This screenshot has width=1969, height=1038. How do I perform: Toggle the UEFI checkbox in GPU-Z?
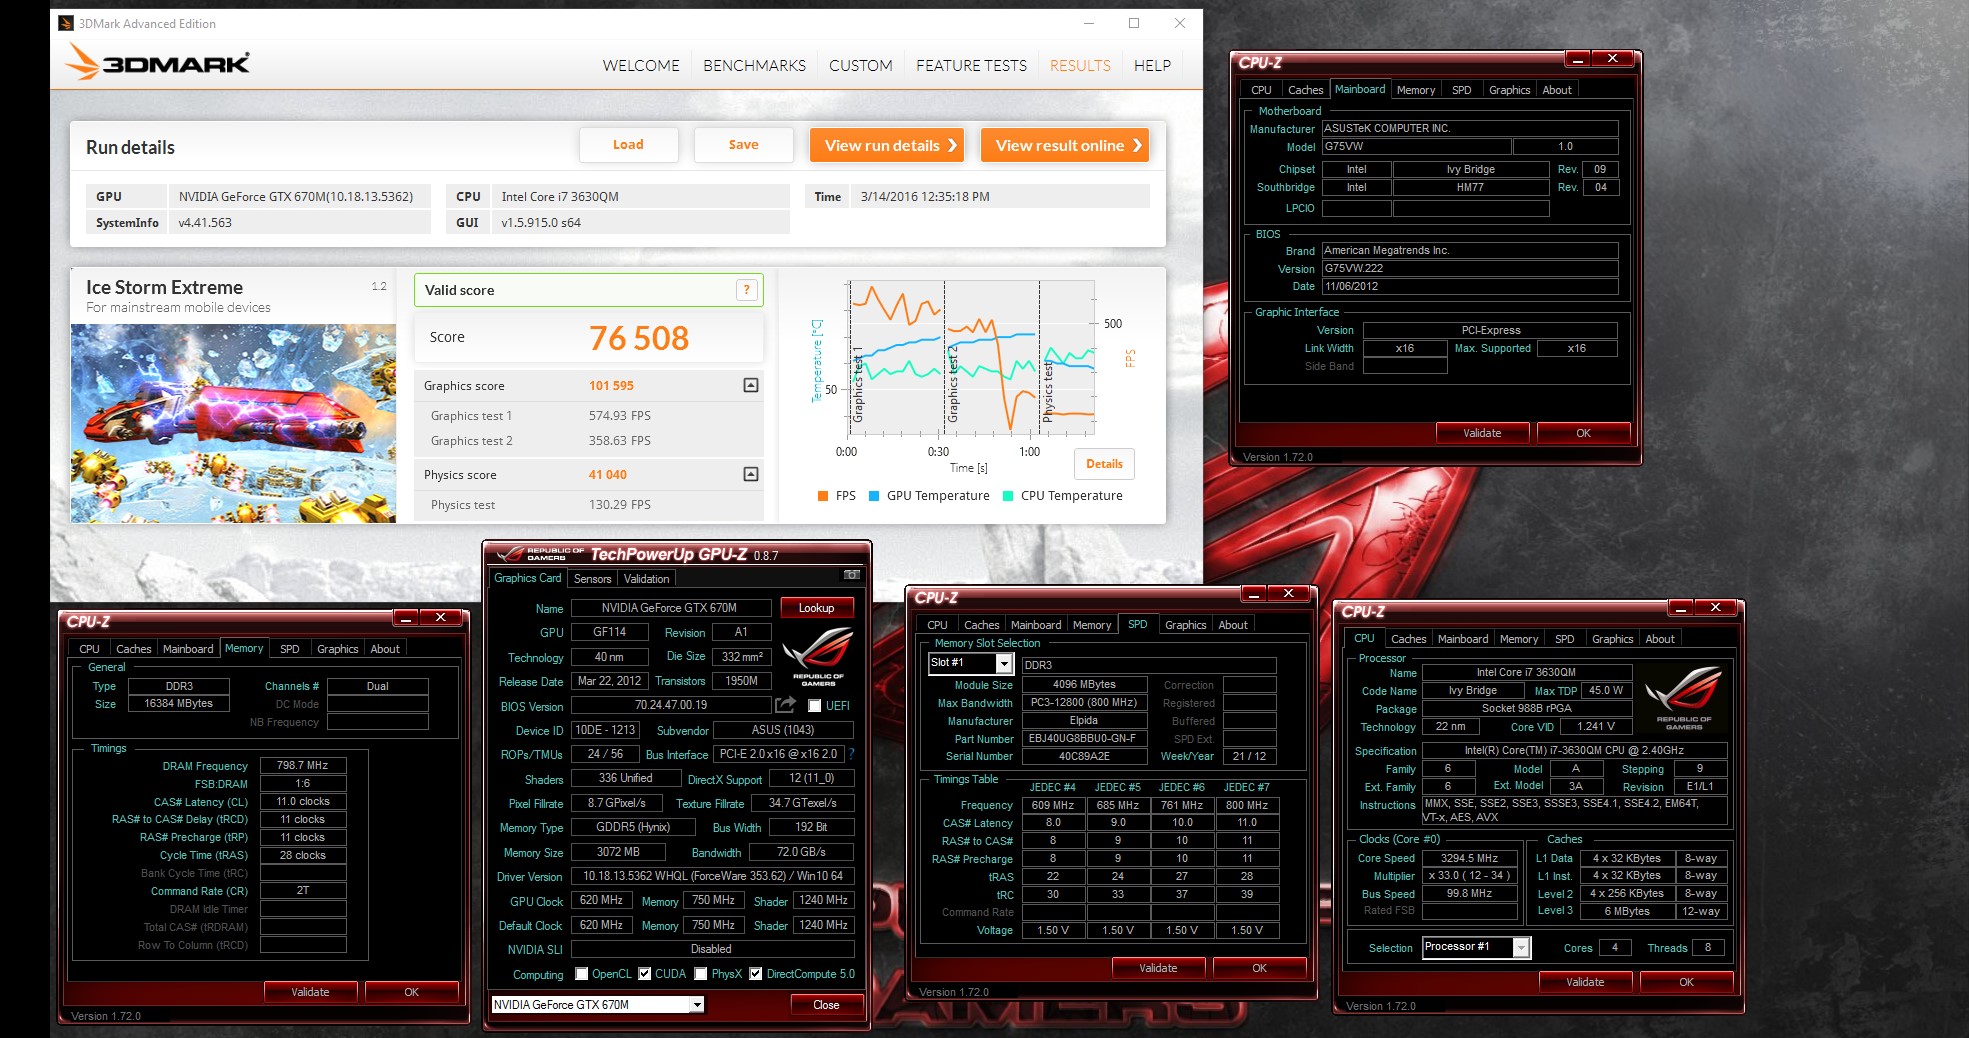(814, 706)
